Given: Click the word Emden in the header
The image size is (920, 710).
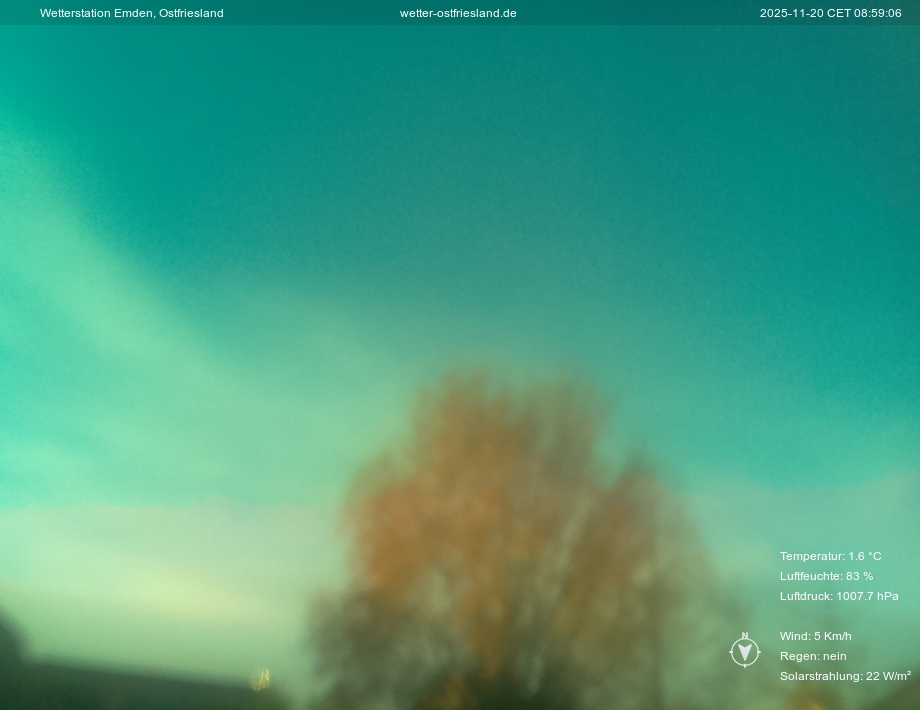Looking at the screenshot, I should click(133, 13).
